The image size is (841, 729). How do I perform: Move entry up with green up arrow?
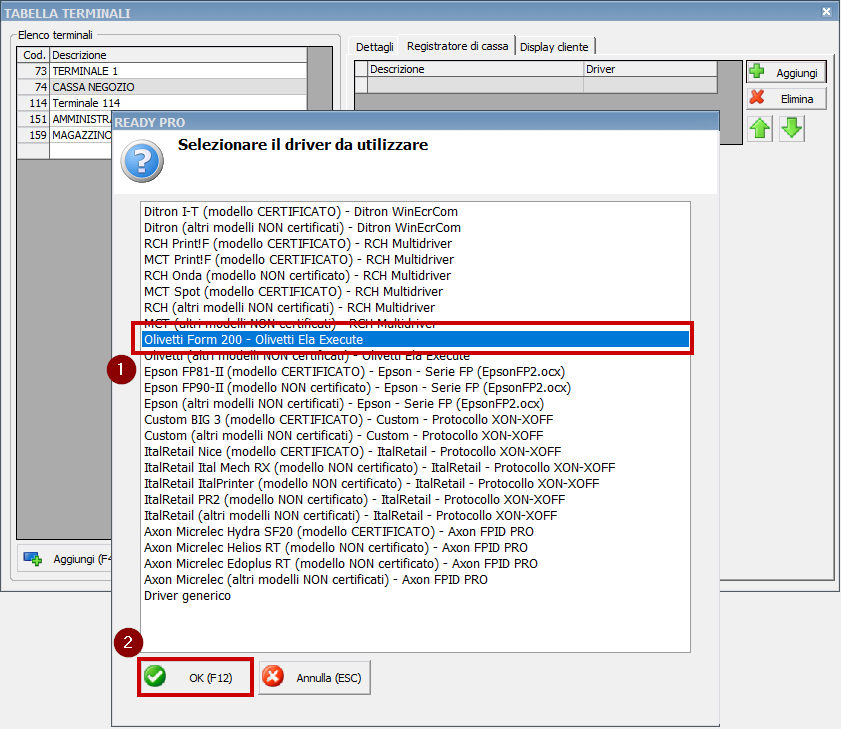coord(760,129)
